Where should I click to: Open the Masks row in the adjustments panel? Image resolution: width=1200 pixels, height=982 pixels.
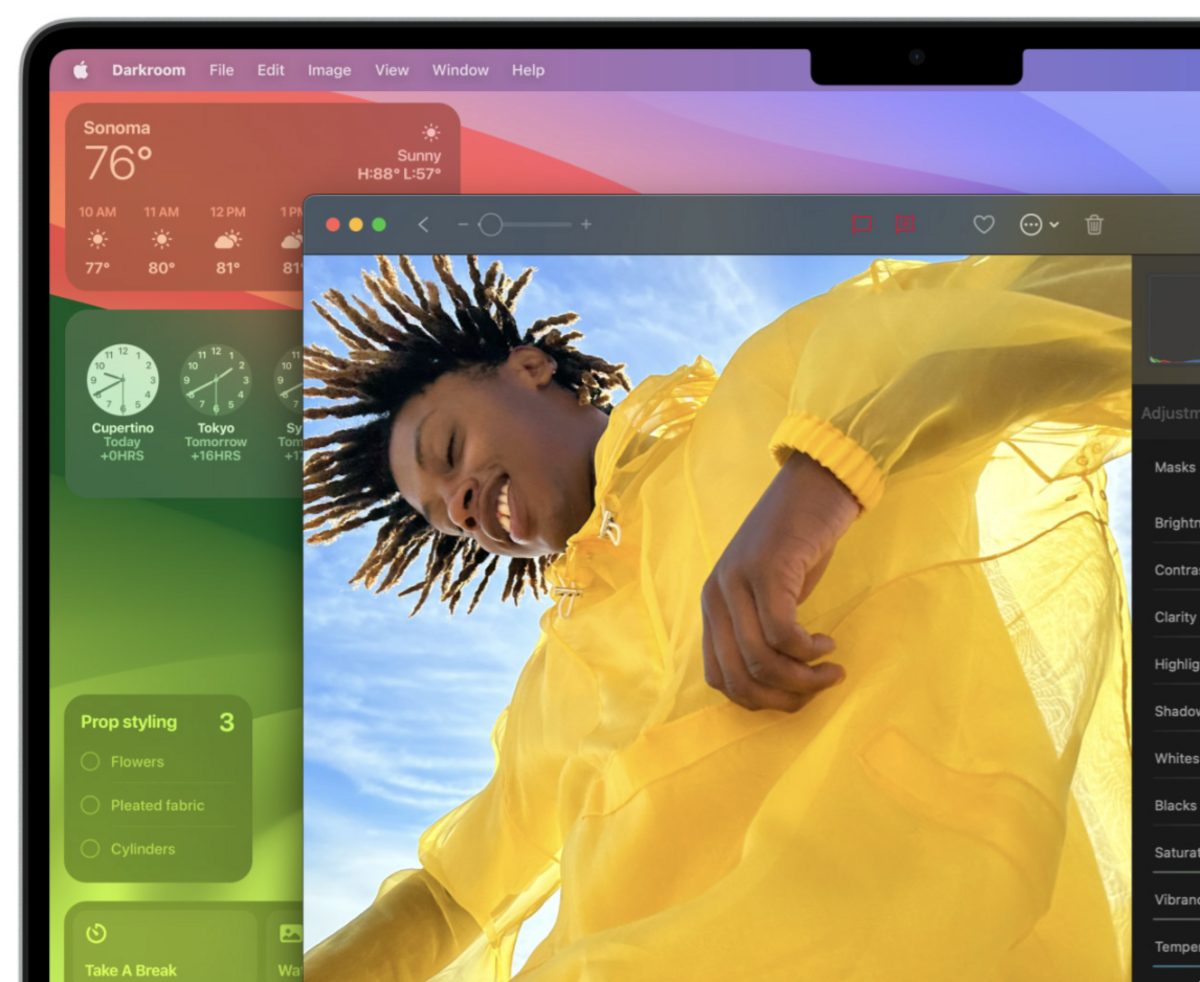point(1174,467)
